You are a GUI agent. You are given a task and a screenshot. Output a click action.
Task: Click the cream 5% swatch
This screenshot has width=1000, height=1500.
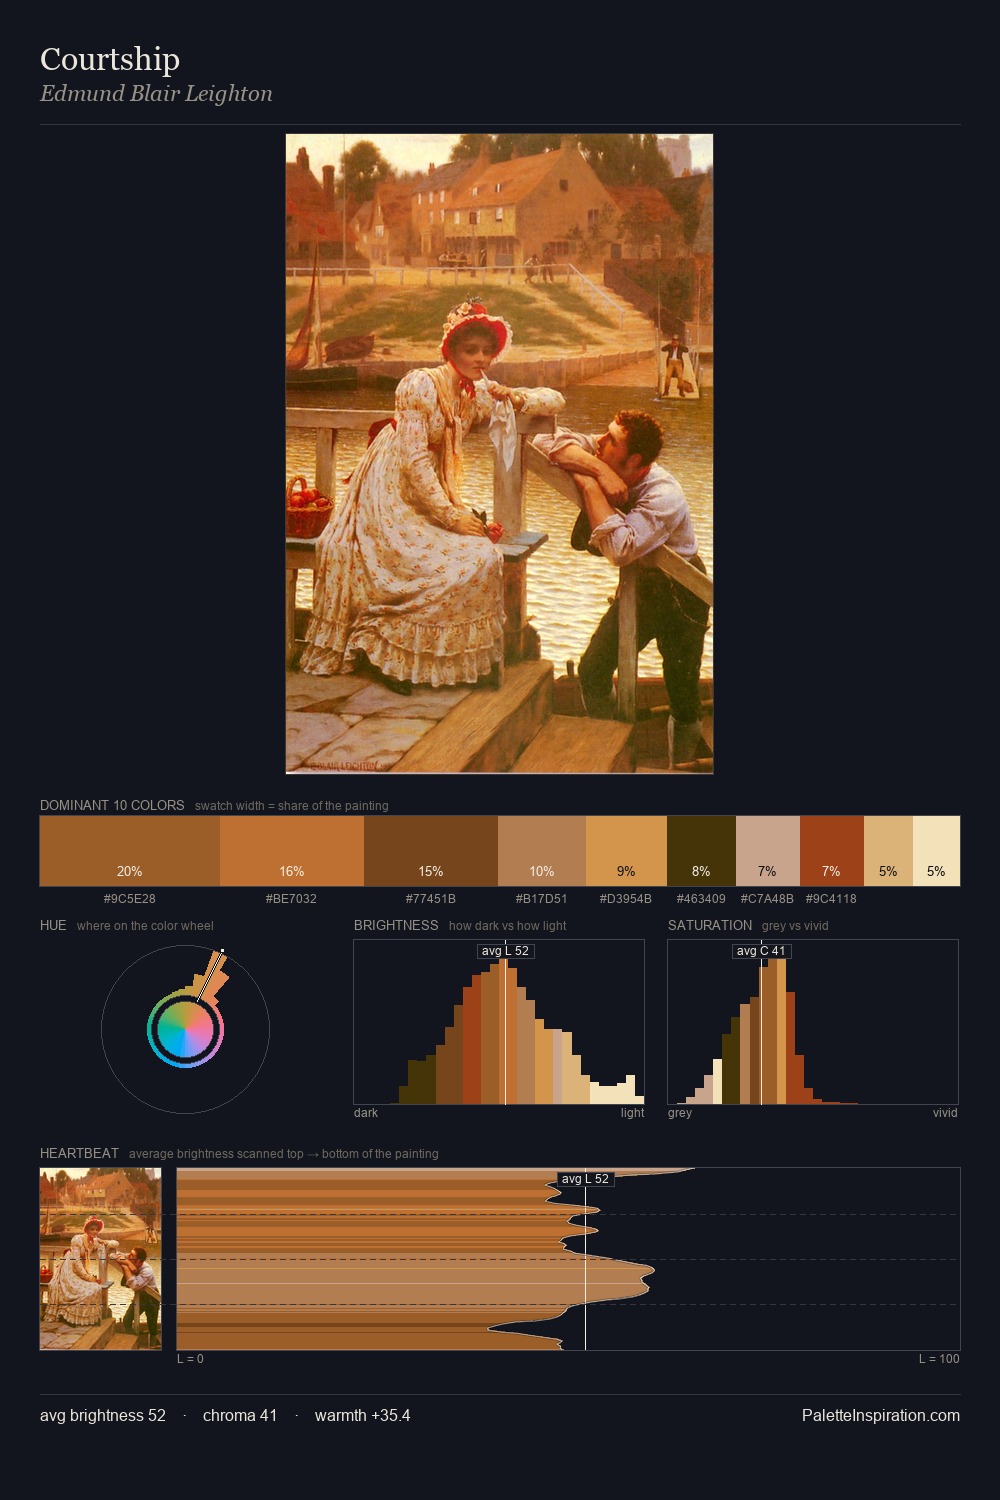936,851
